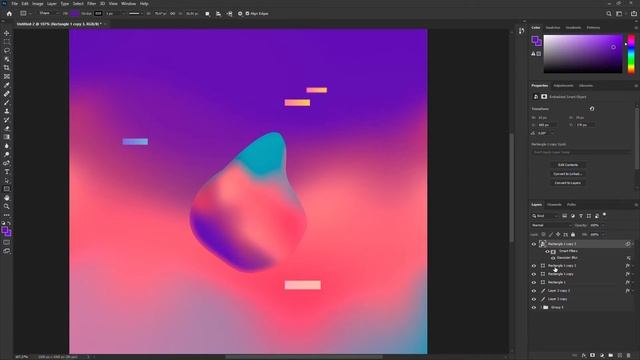640x360 pixels.
Task: Click the rainbow hue slider
Action: (631, 54)
